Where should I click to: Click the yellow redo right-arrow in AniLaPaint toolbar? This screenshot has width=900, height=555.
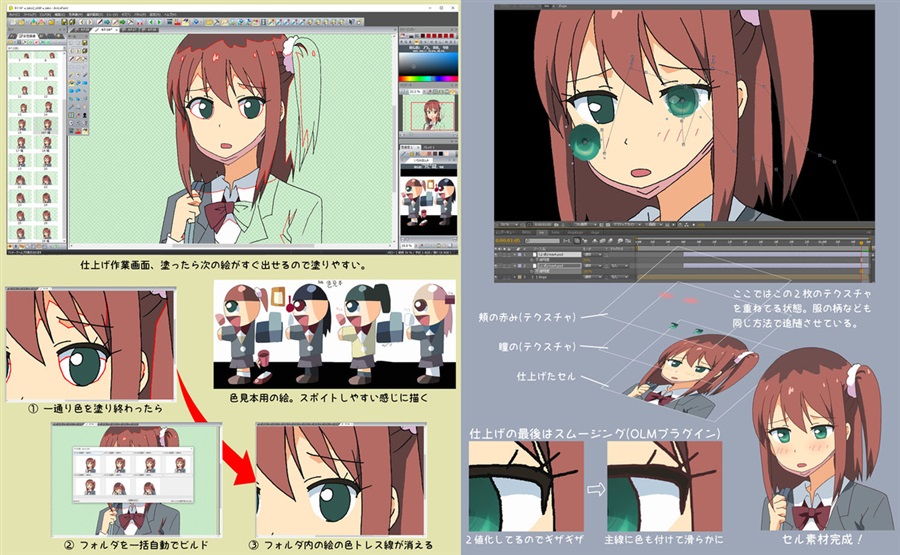pos(90,22)
